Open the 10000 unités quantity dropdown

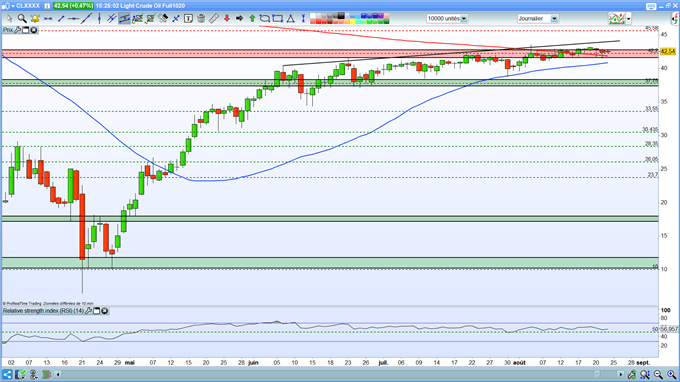point(464,19)
